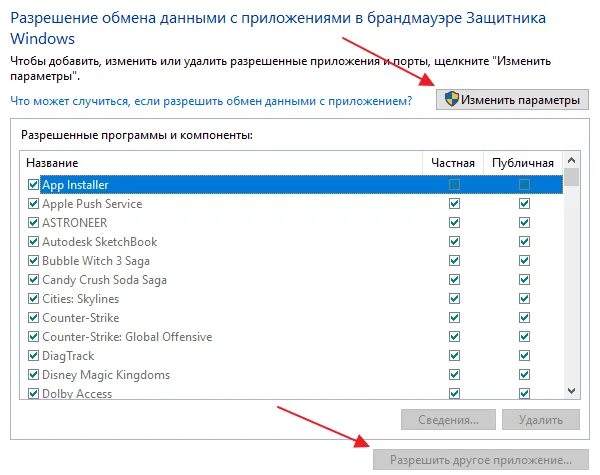
Task: Toggle Candy Crush Soda Saga enabled checkbox
Action: [33, 279]
